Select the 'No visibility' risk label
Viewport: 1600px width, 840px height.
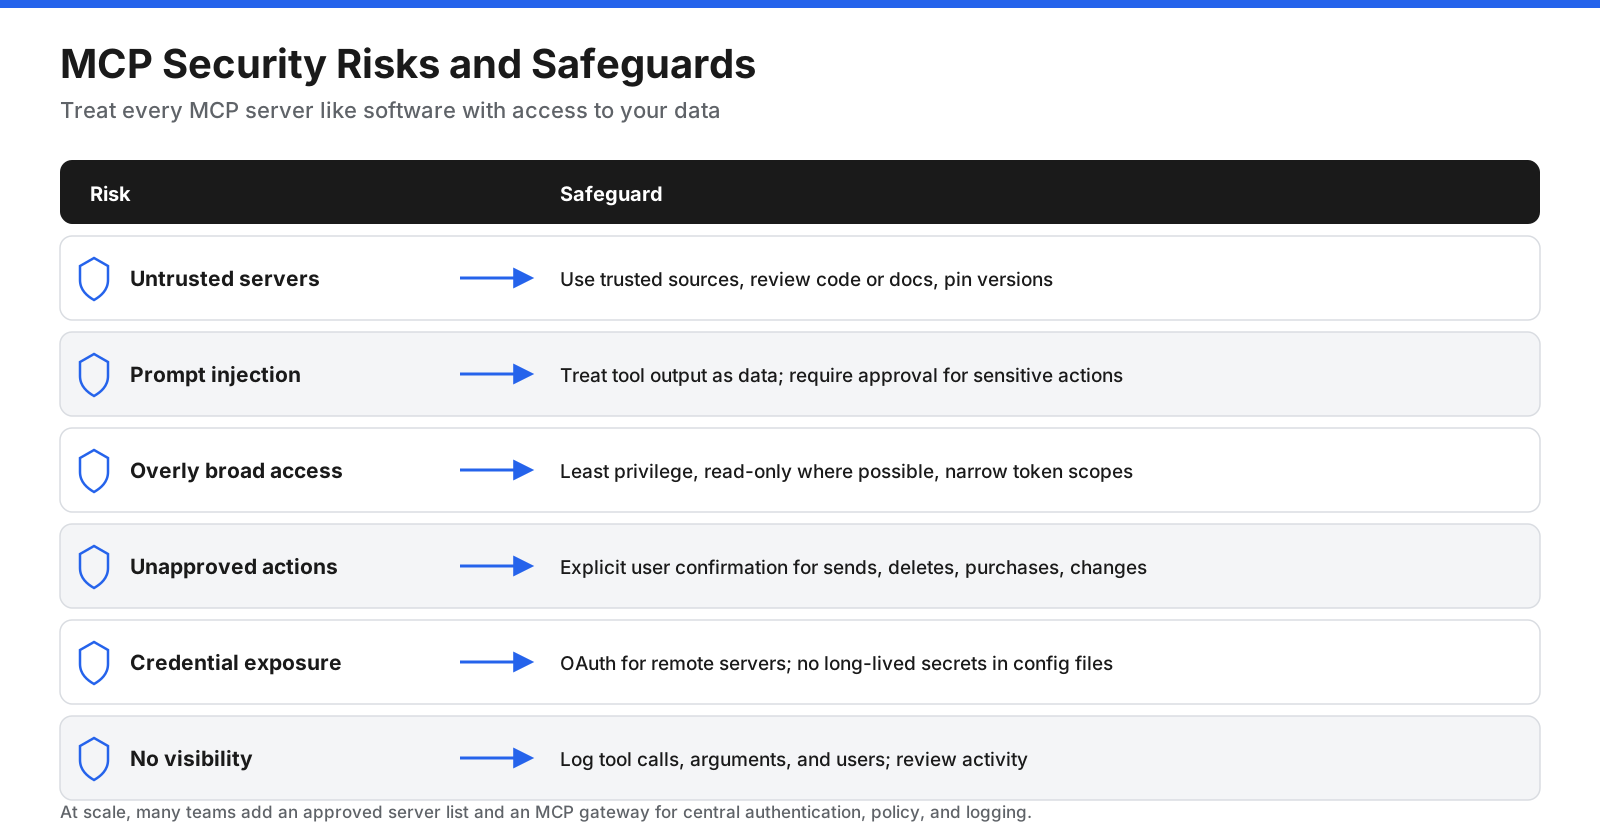pos(191,759)
